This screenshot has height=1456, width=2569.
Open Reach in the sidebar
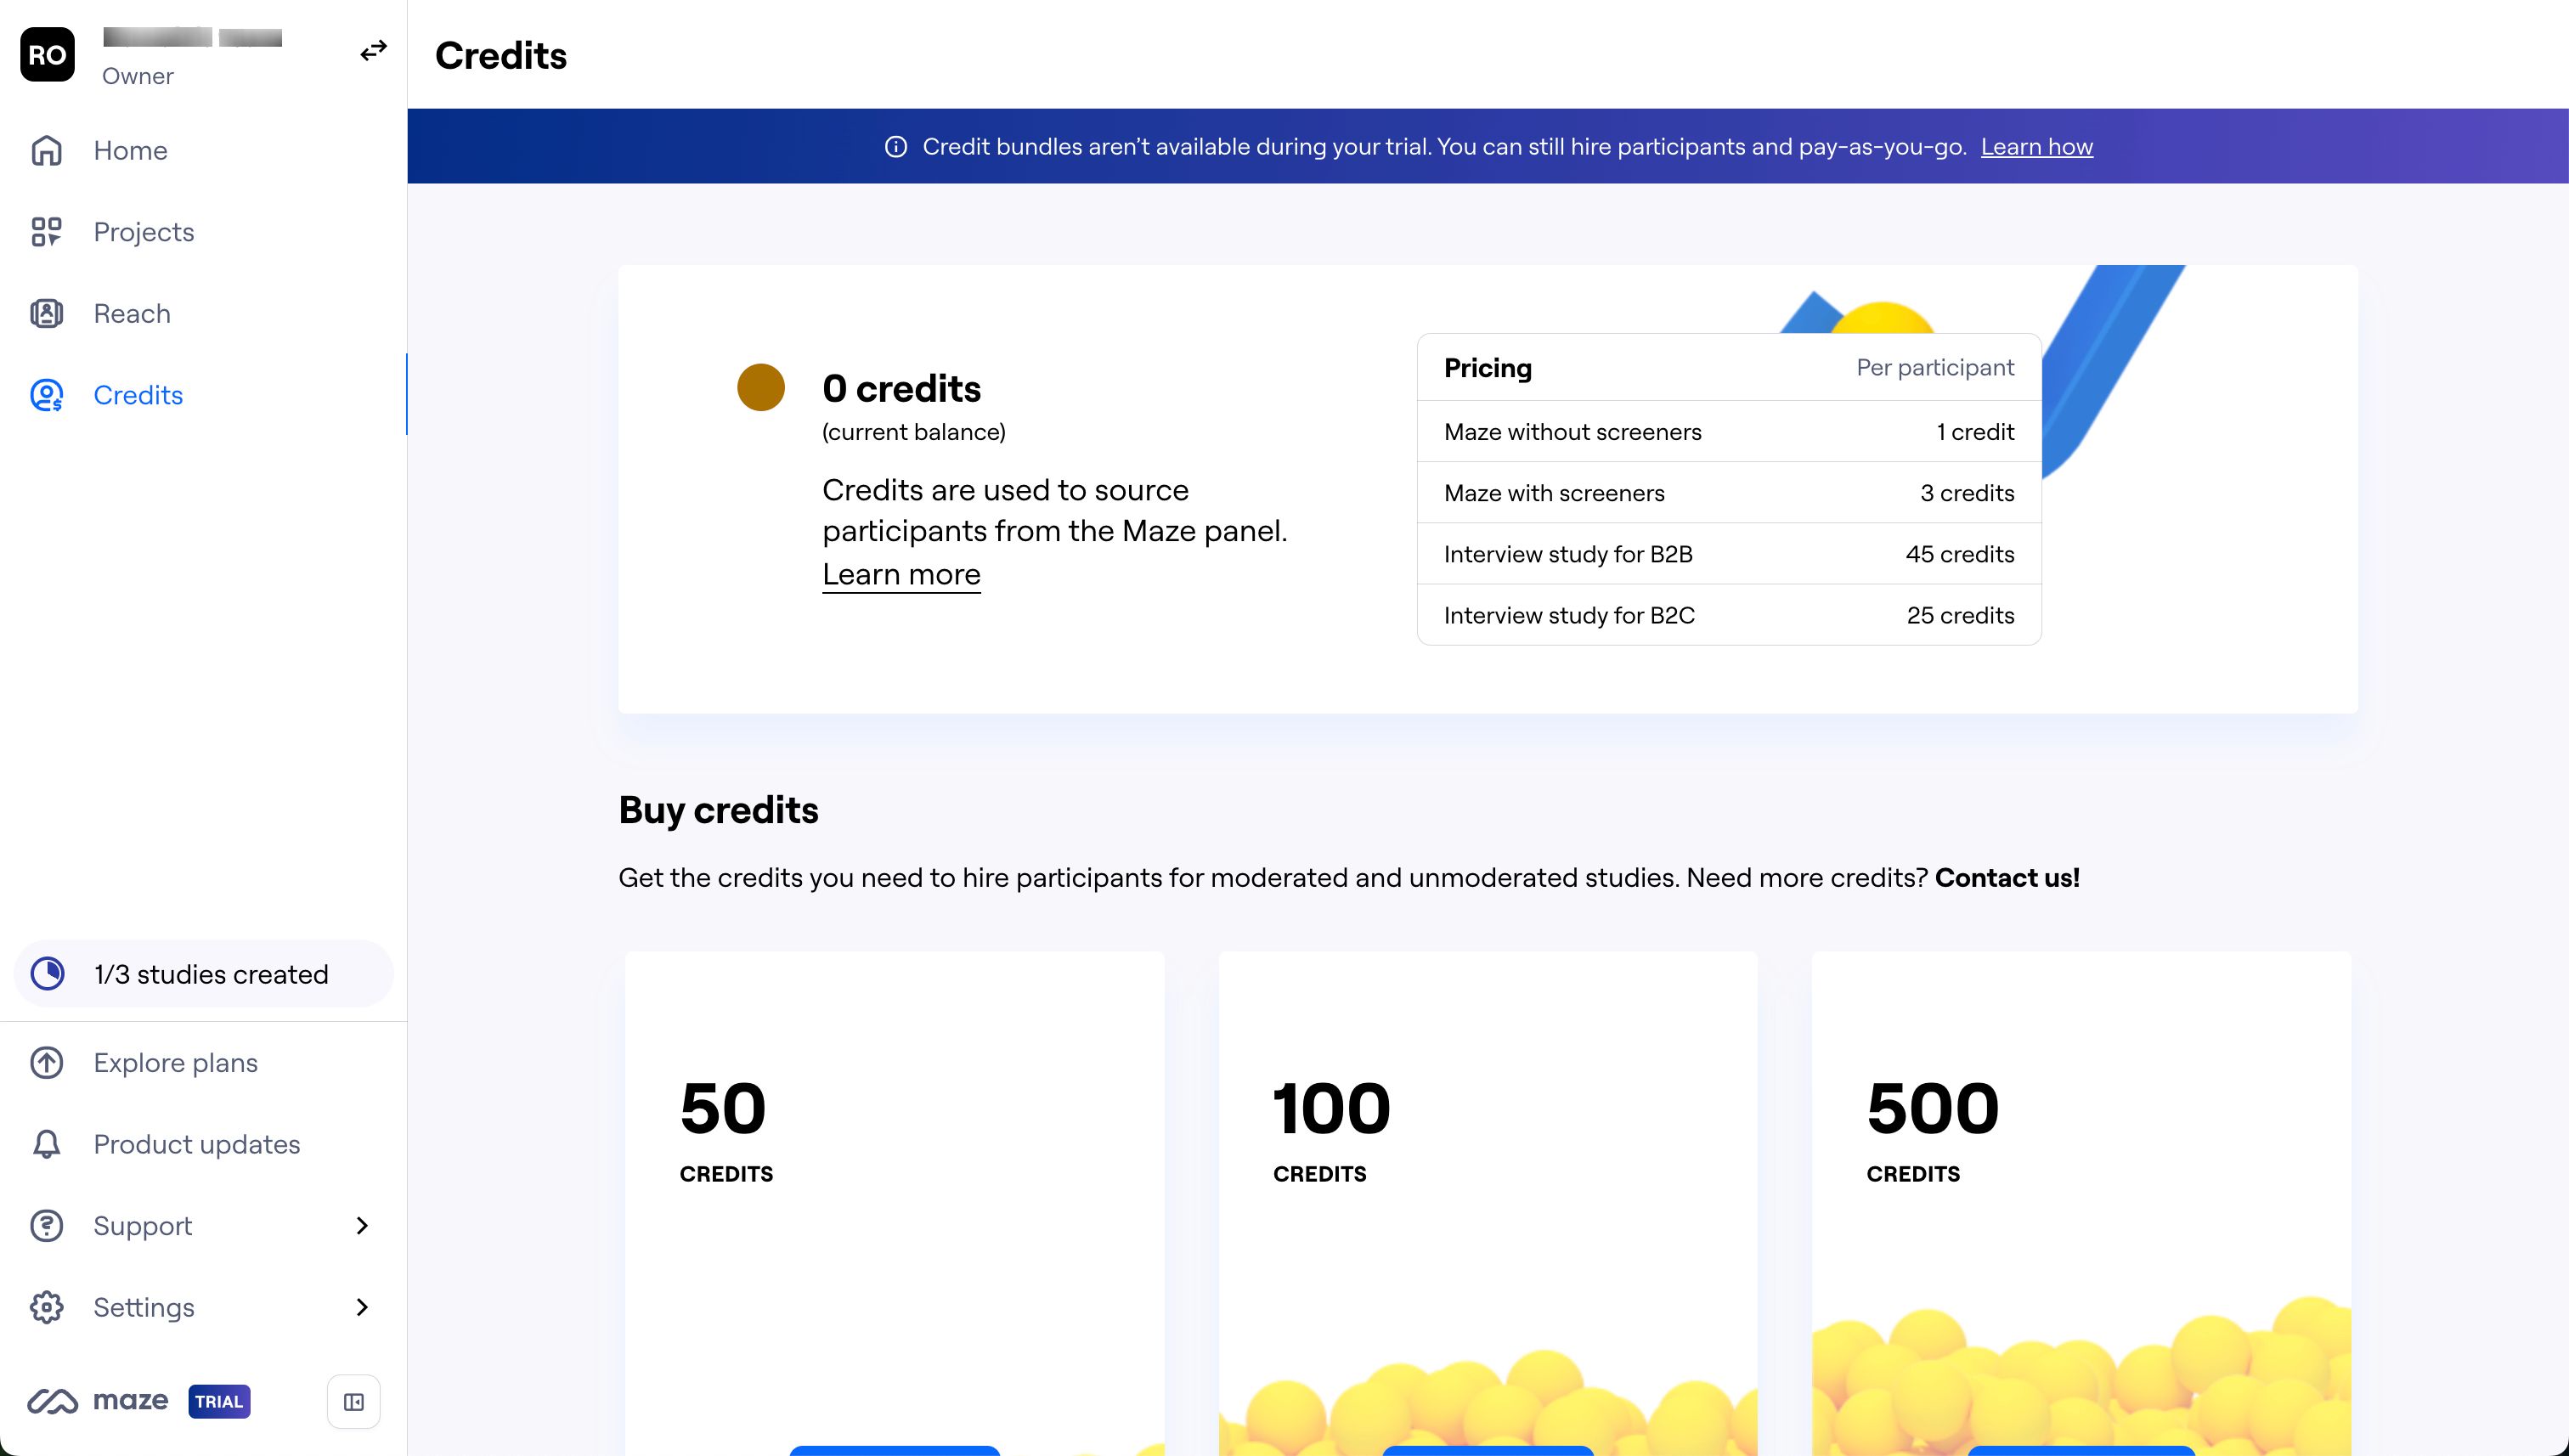point(204,313)
